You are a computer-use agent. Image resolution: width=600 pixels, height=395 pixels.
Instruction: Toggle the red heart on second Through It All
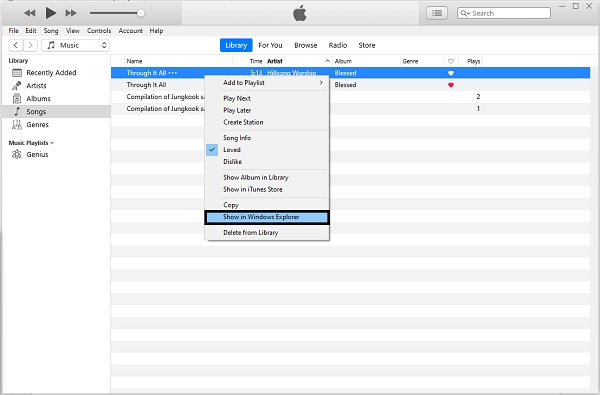click(451, 85)
